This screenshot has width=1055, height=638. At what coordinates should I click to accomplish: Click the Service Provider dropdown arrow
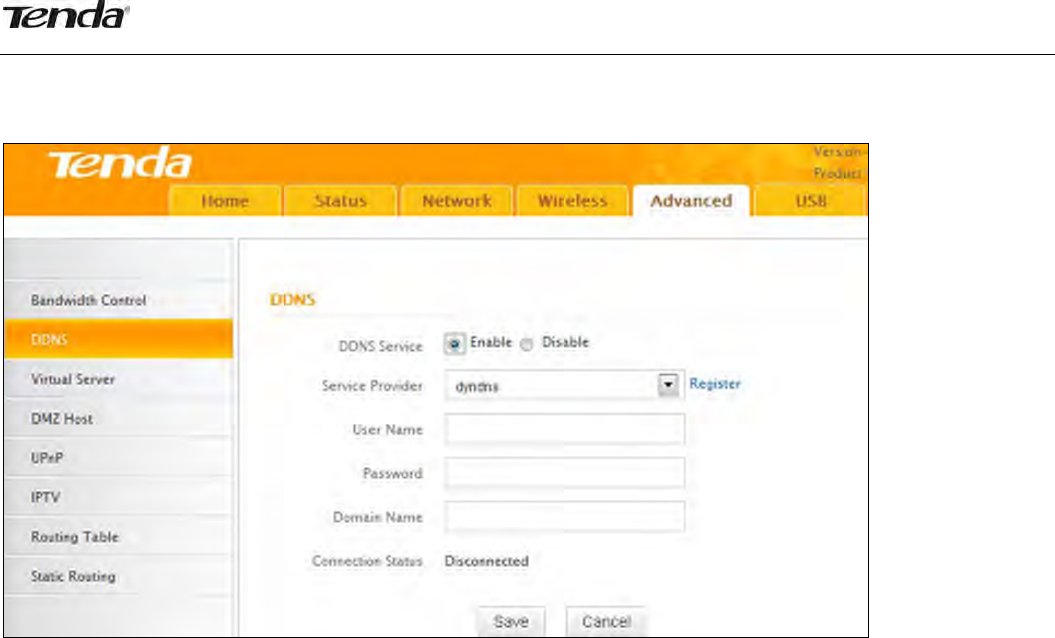[x=667, y=385]
